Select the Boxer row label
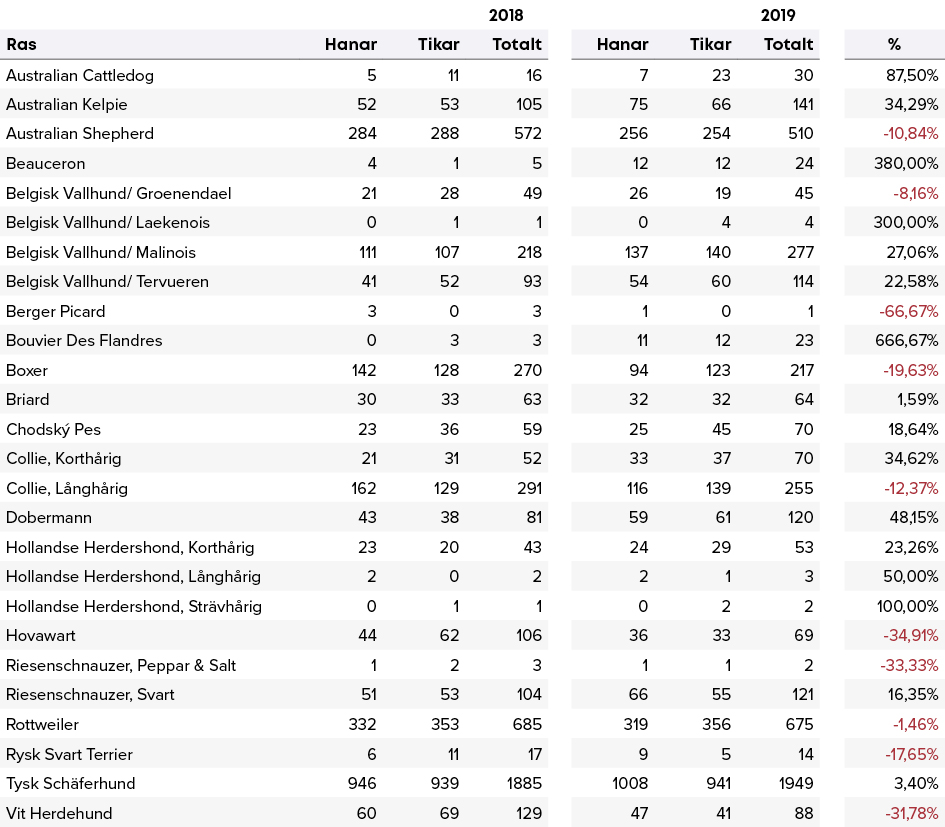Viewport: 945px width, 827px height. (27, 370)
